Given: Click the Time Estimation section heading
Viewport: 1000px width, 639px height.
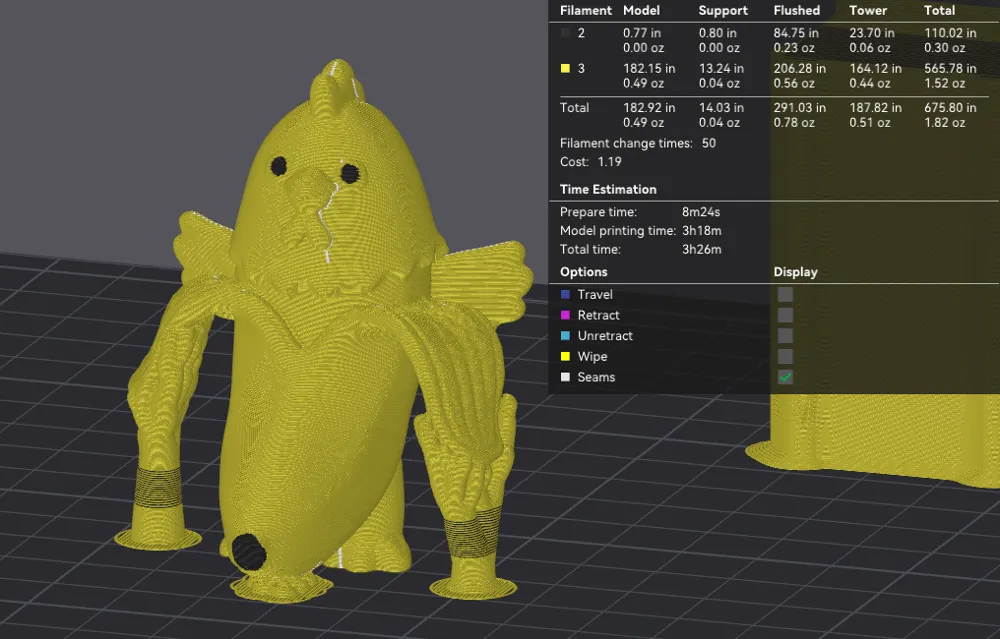Looking at the screenshot, I should click(x=608, y=189).
